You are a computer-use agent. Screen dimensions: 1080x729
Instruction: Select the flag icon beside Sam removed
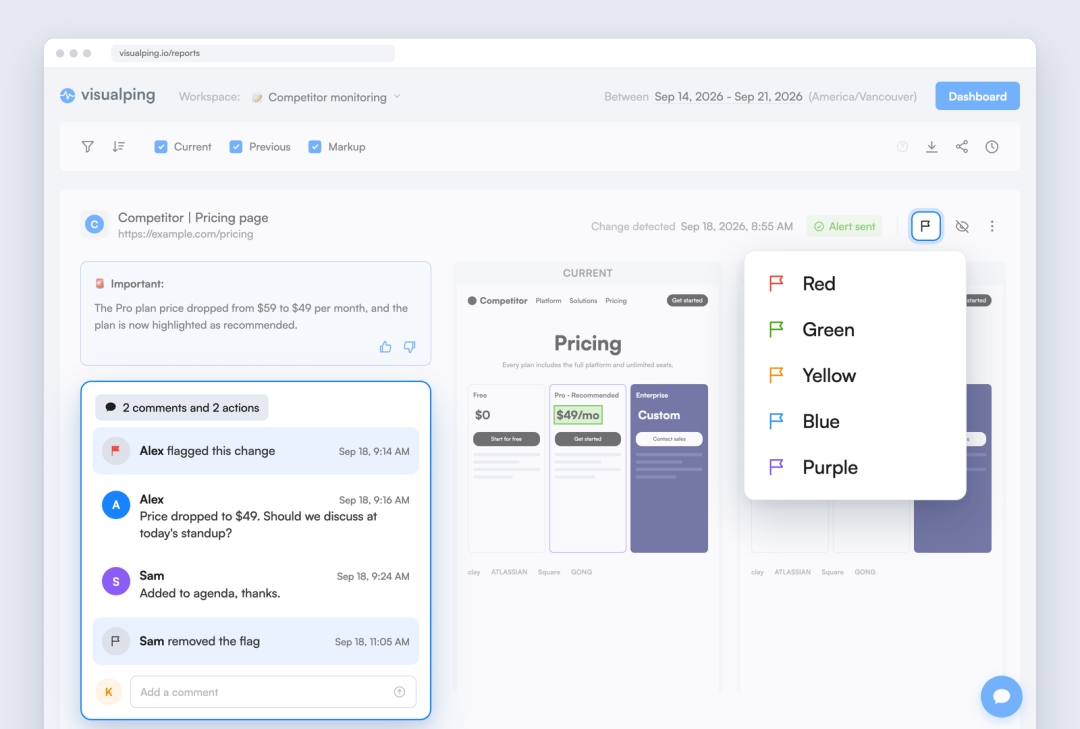click(x=116, y=641)
